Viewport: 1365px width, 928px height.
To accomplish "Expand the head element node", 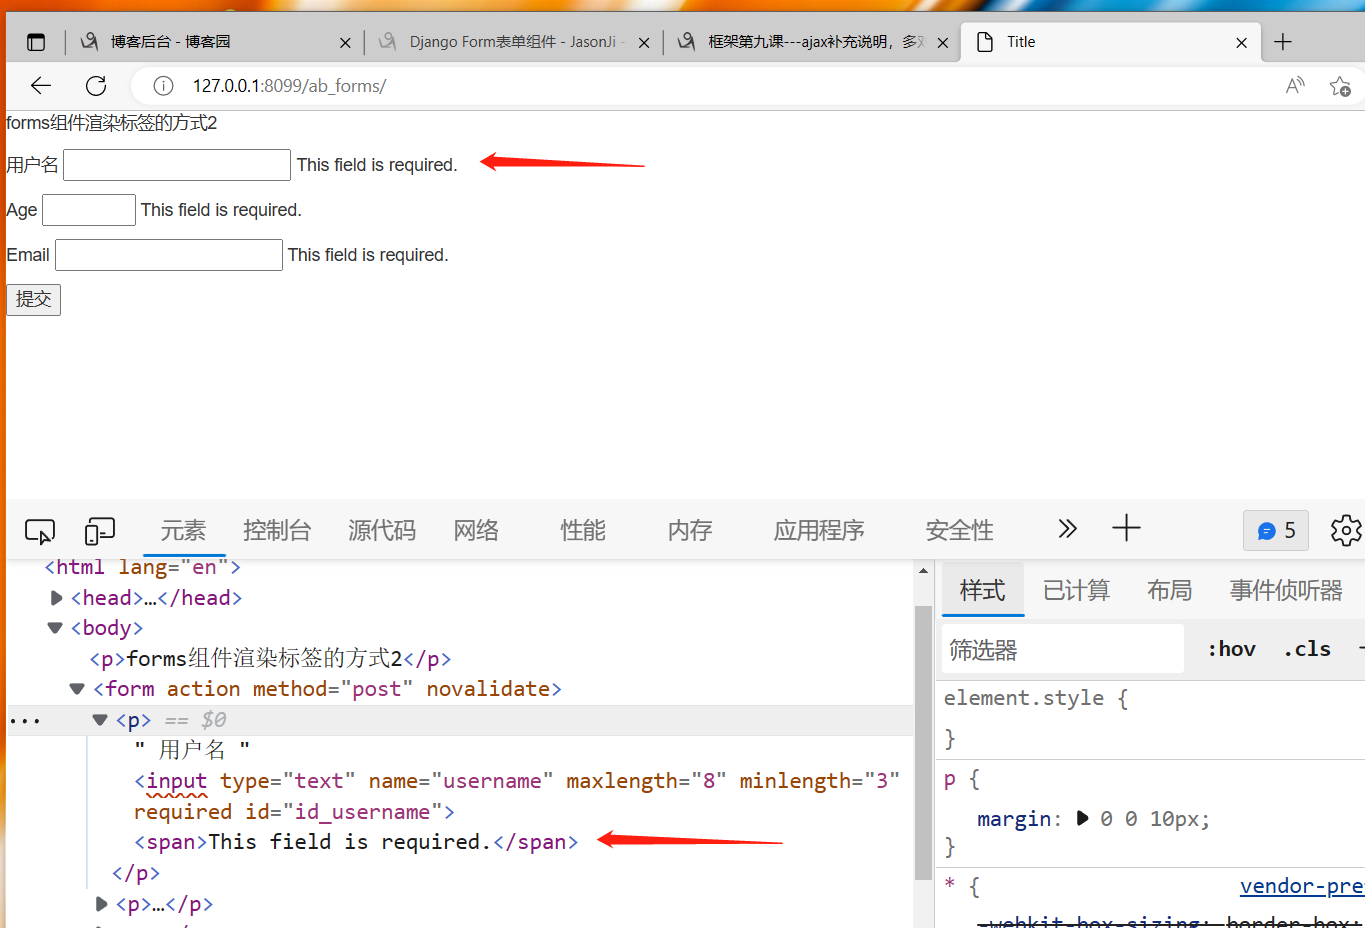I will (x=57, y=598).
